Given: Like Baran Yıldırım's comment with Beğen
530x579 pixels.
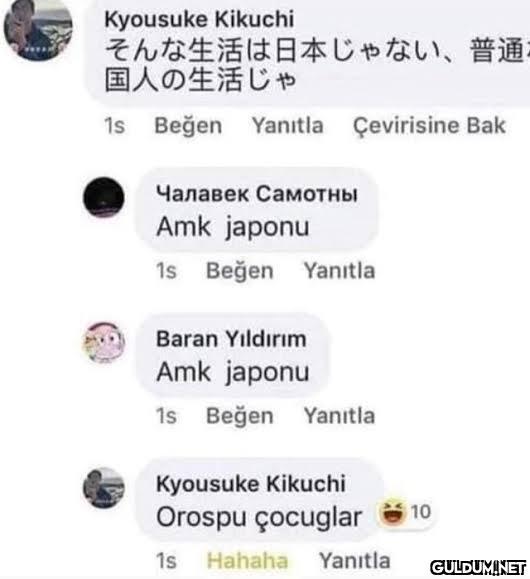Looking at the screenshot, I should (240, 416).
